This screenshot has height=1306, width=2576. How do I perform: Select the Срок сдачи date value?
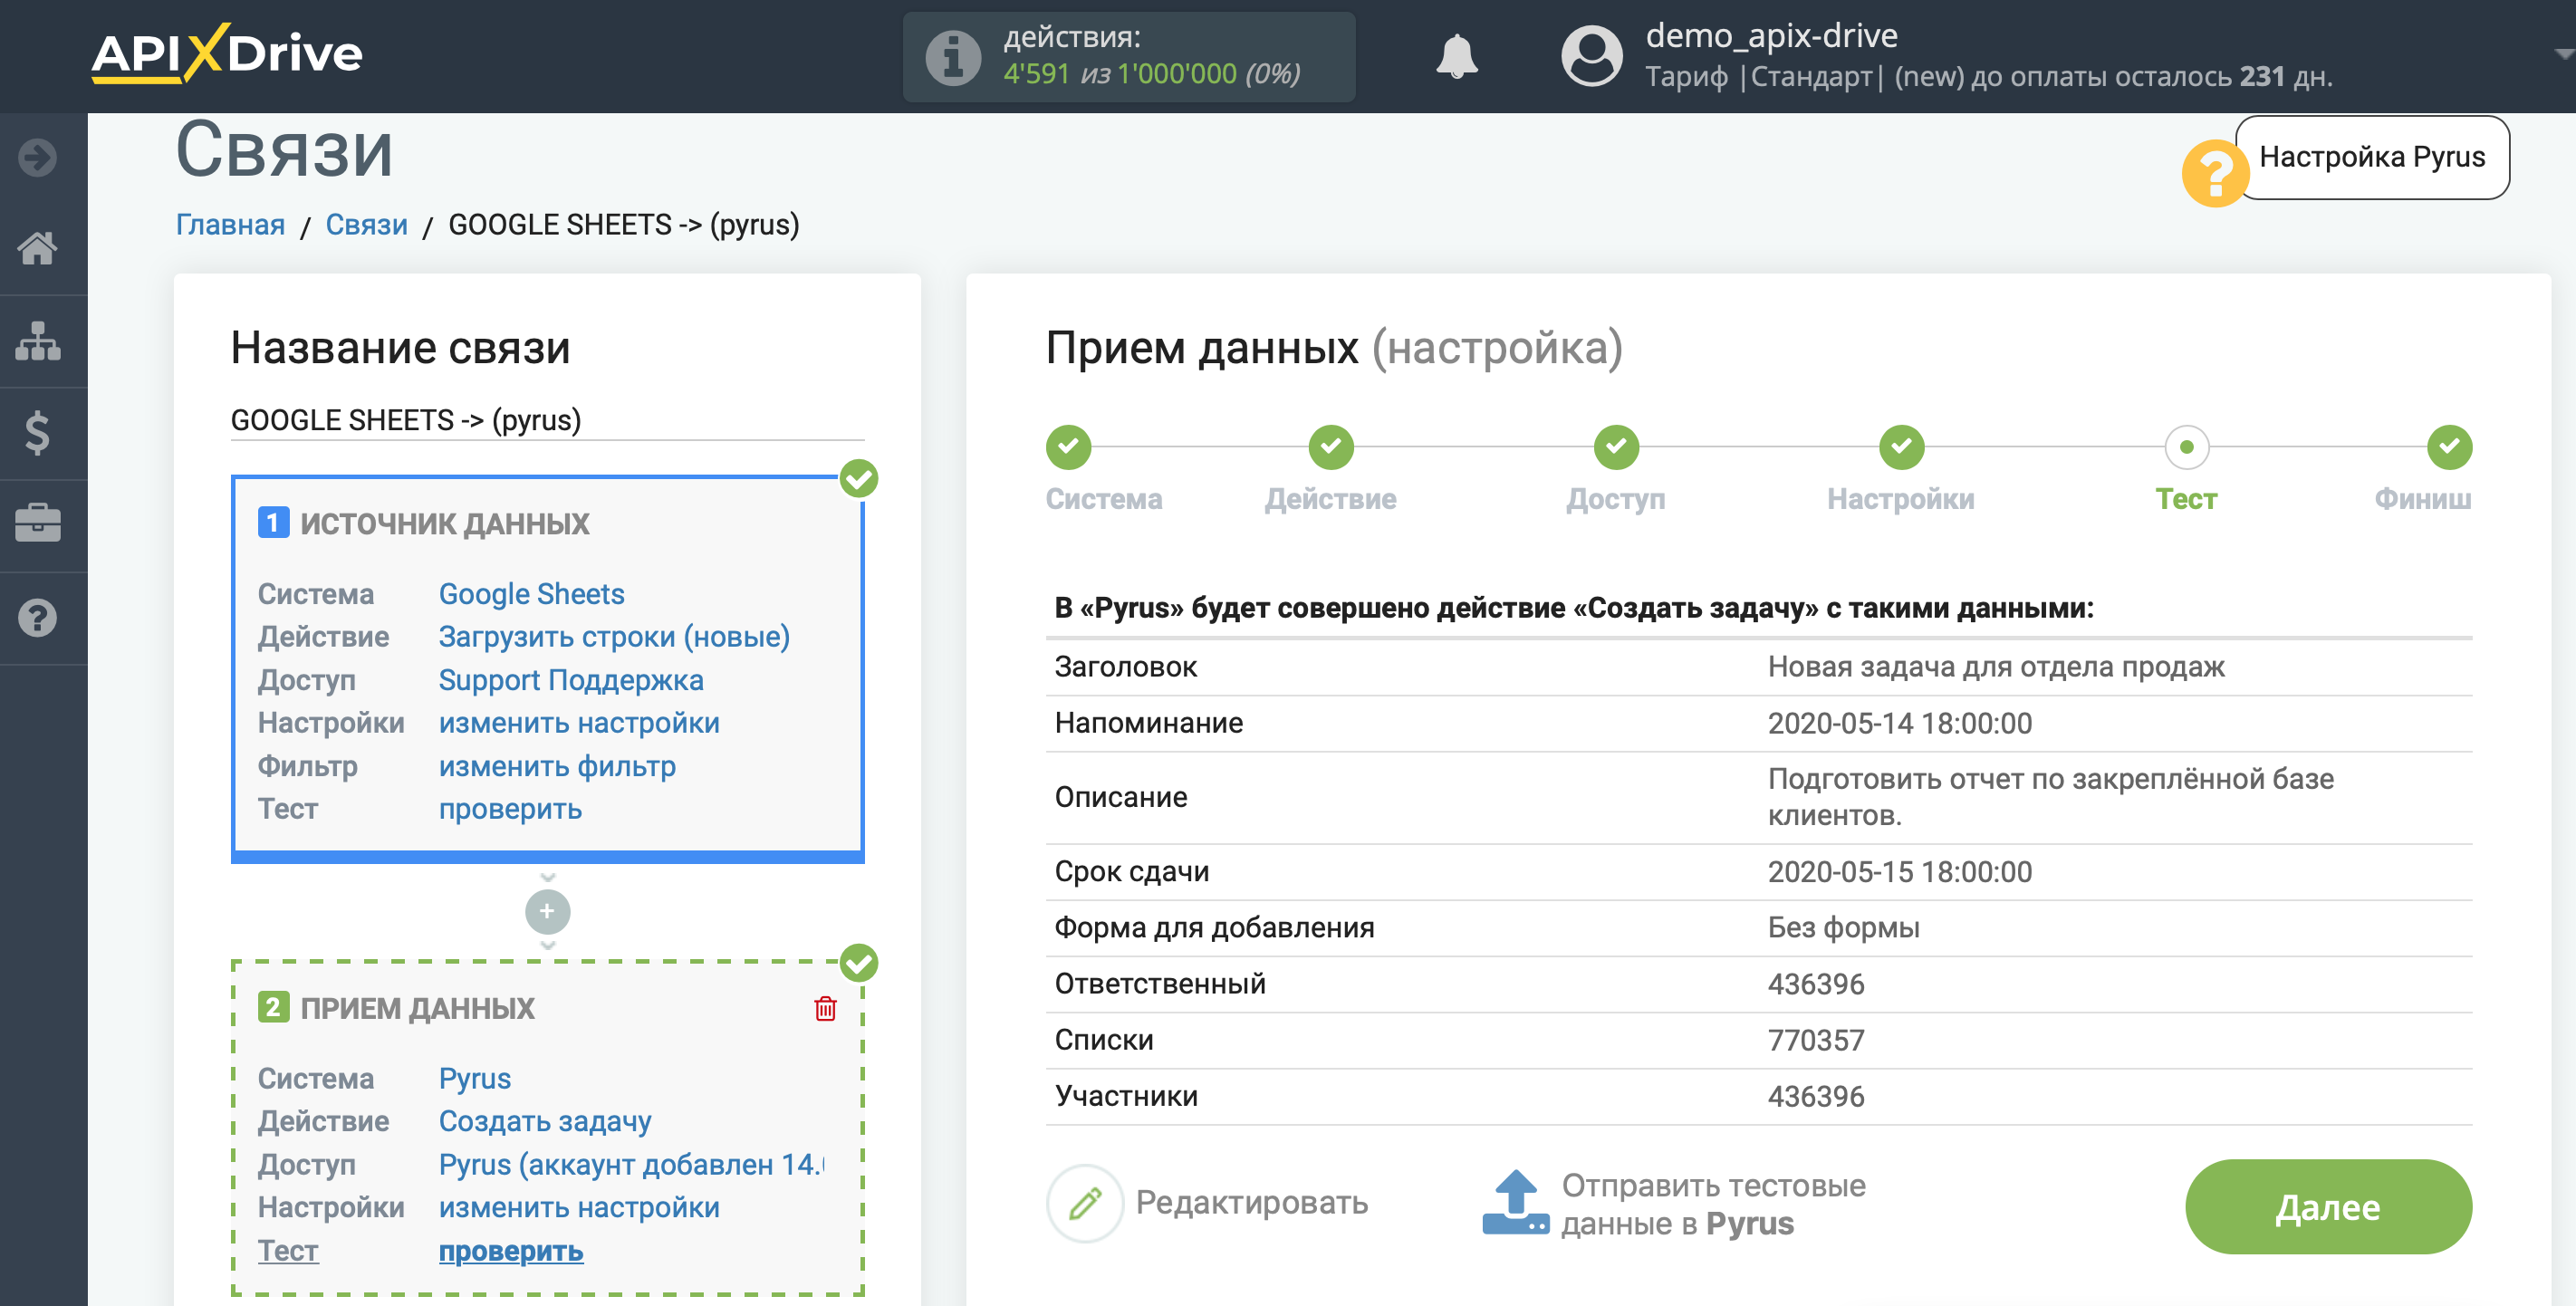point(1899,872)
